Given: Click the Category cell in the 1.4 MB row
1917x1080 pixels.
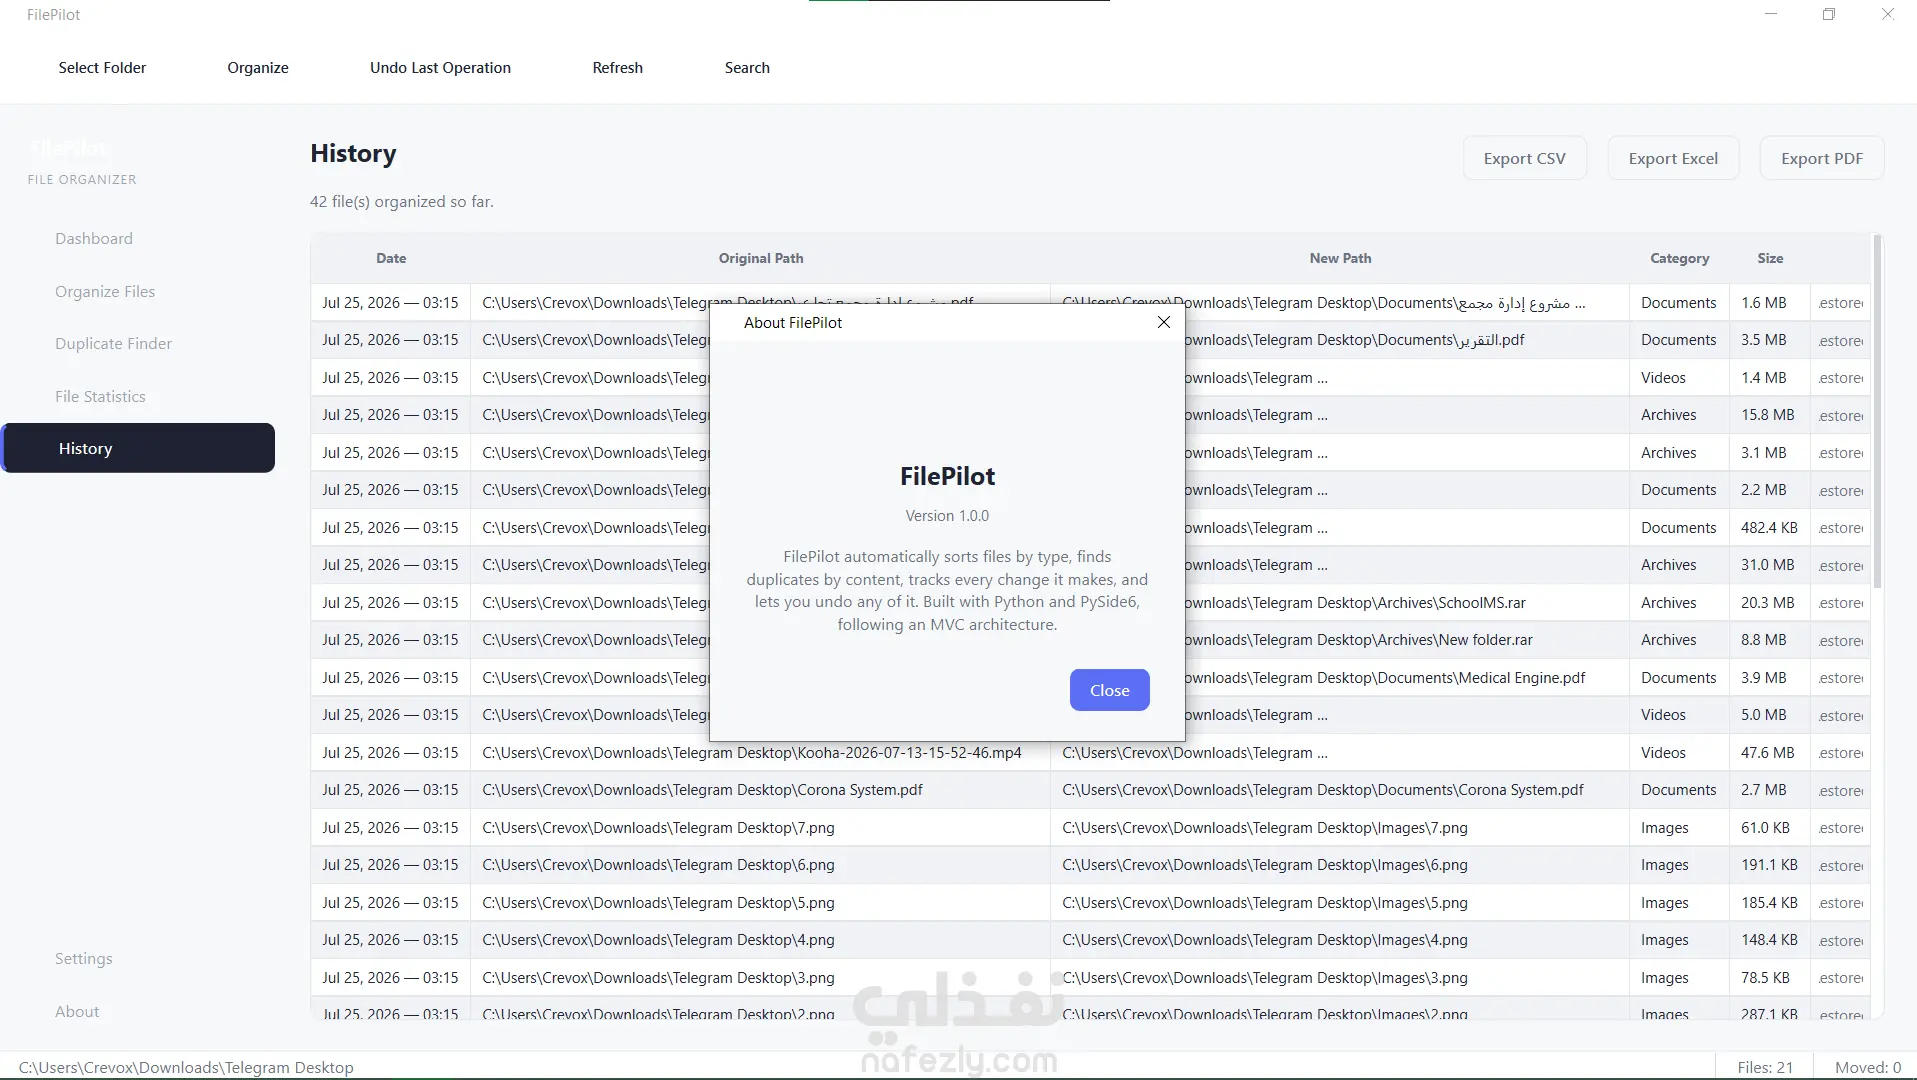Looking at the screenshot, I should point(1679,378).
